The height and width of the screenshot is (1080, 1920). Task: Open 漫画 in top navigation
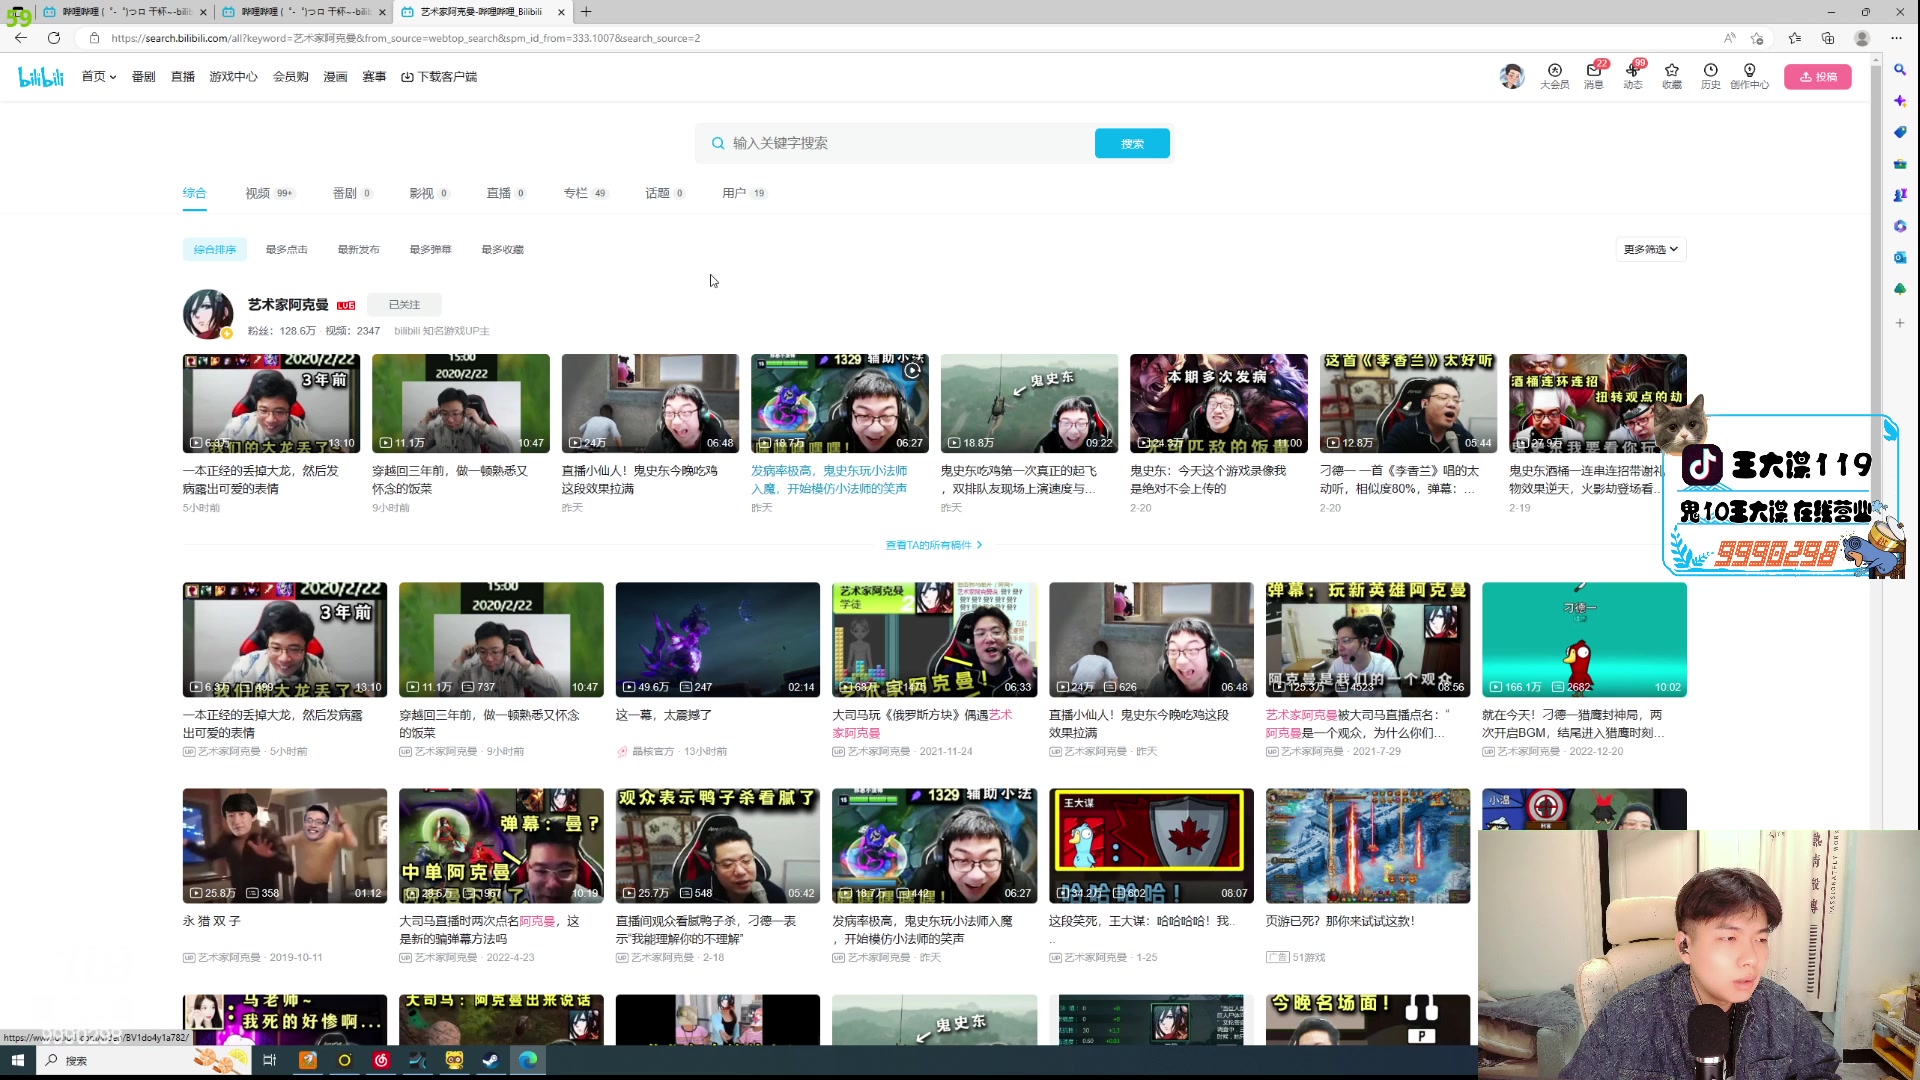pos(335,77)
